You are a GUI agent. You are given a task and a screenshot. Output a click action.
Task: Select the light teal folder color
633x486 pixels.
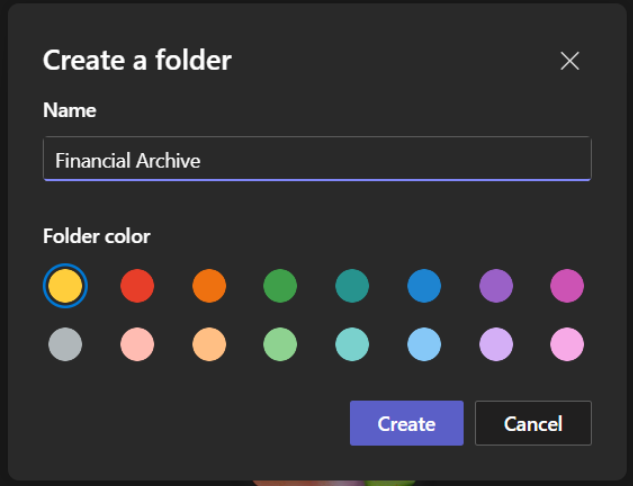pos(352,345)
